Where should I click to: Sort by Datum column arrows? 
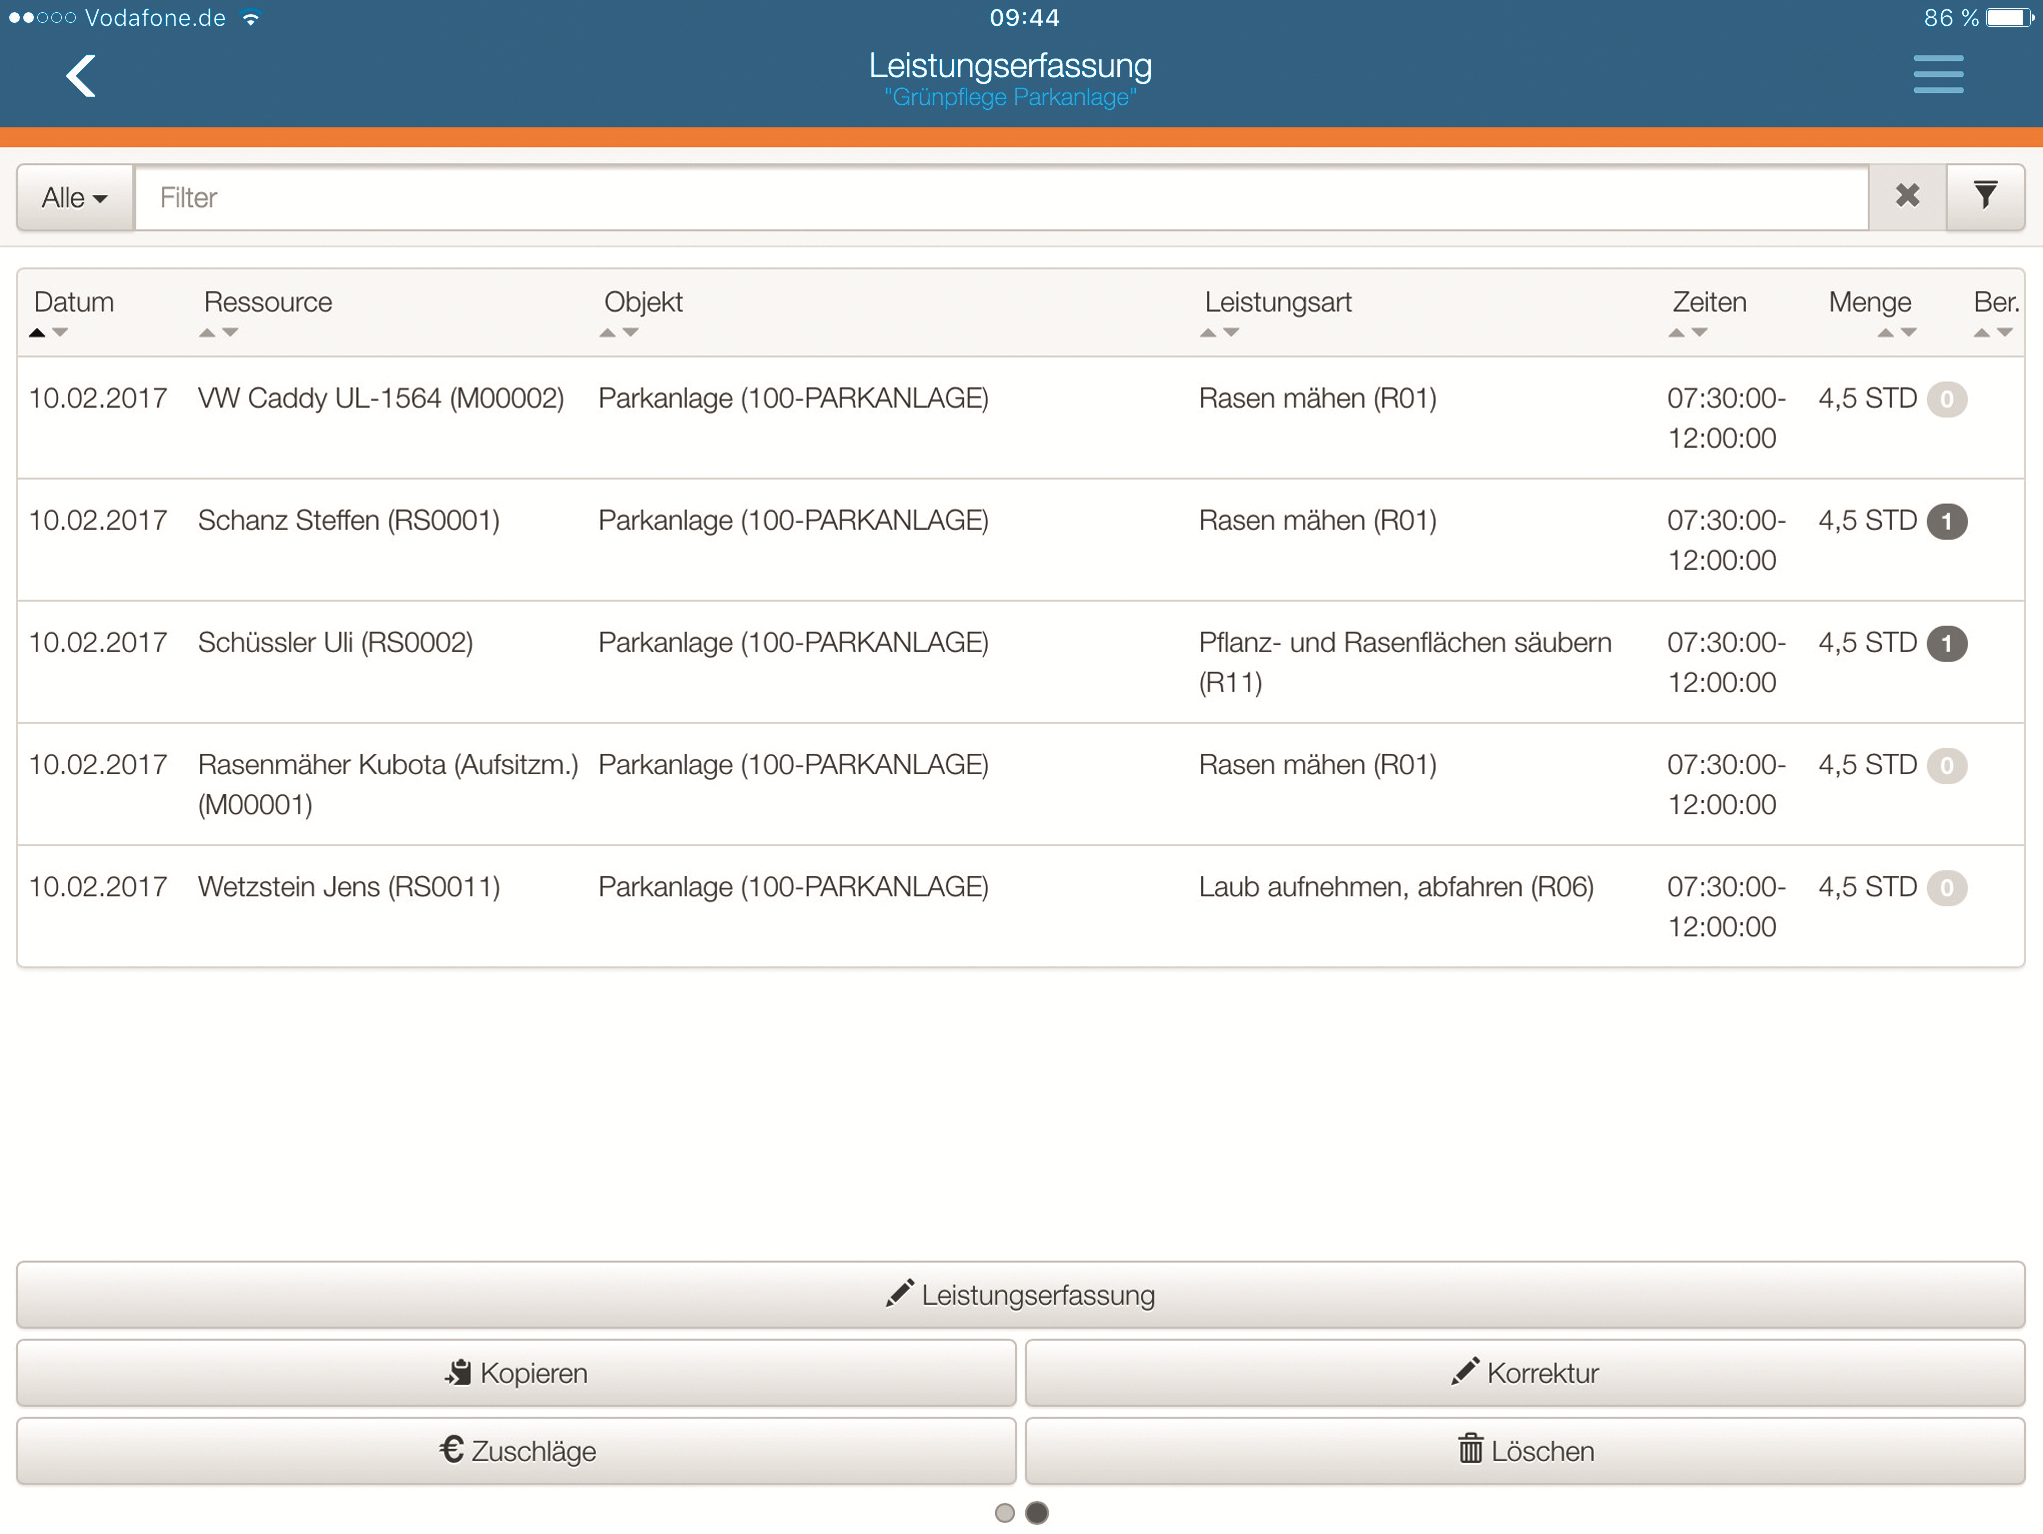click(x=48, y=332)
